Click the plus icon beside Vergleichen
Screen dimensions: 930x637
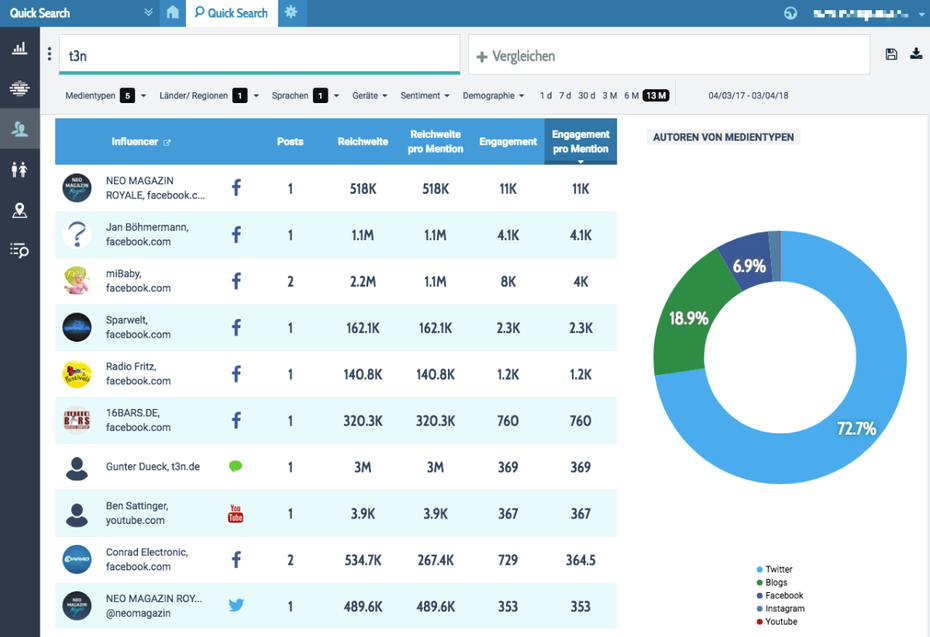[482, 57]
